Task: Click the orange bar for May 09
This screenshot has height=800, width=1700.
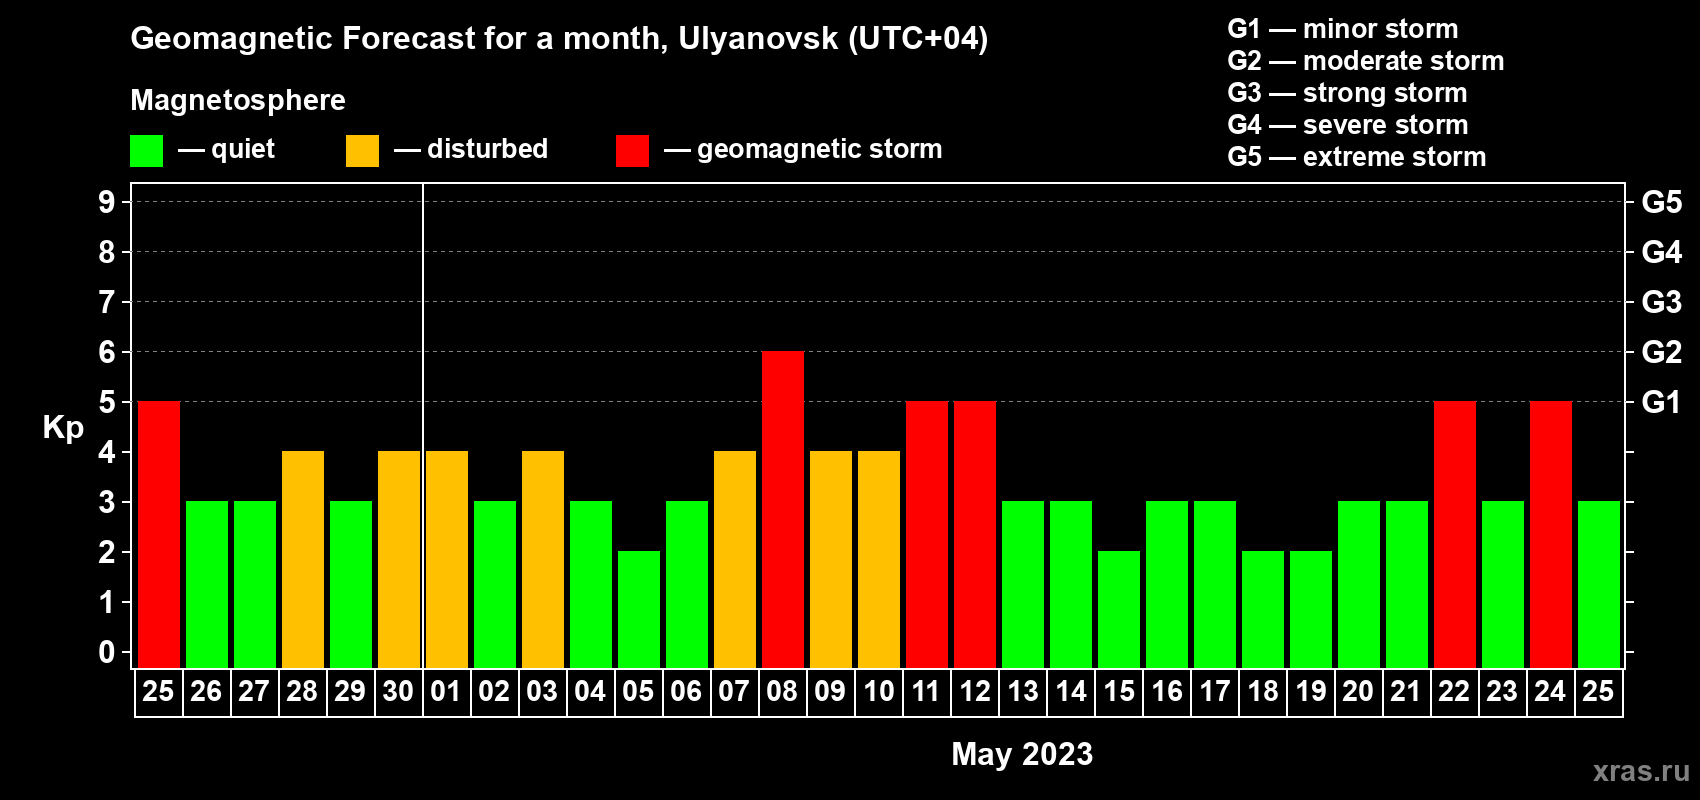Action: click(x=831, y=560)
